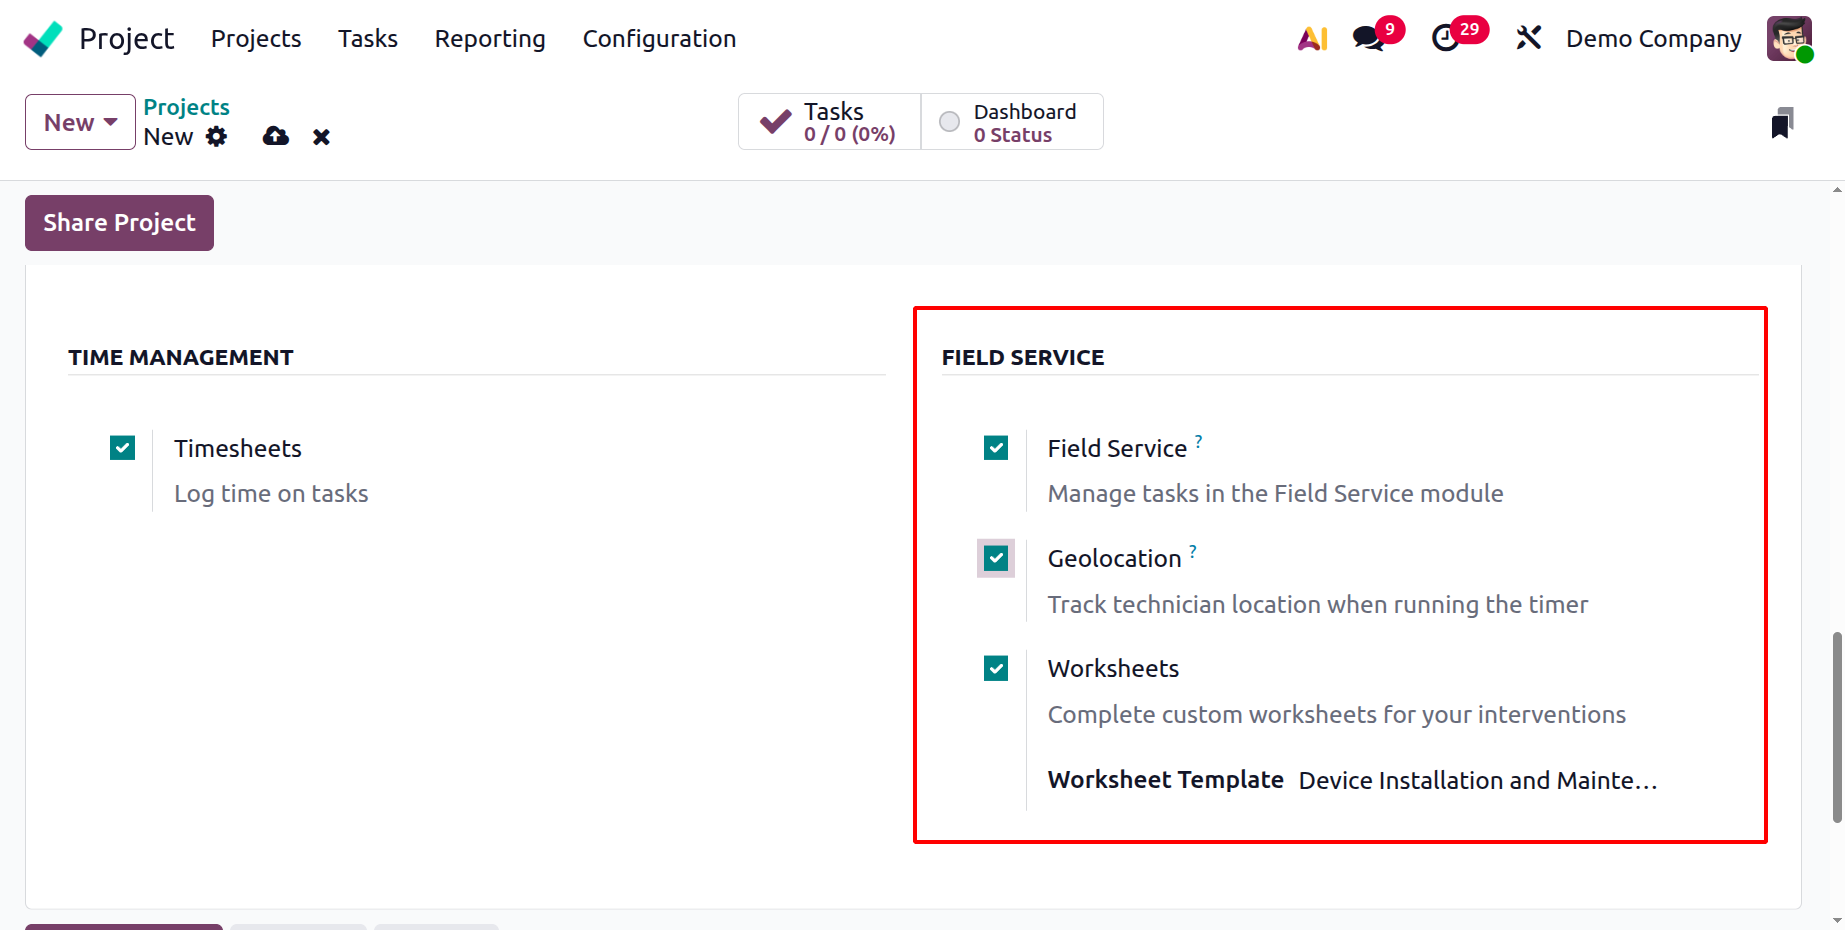Open the conversations chat icon
Image resolution: width=1845 pixels, height=930 pixels.
pos(1368,39)
